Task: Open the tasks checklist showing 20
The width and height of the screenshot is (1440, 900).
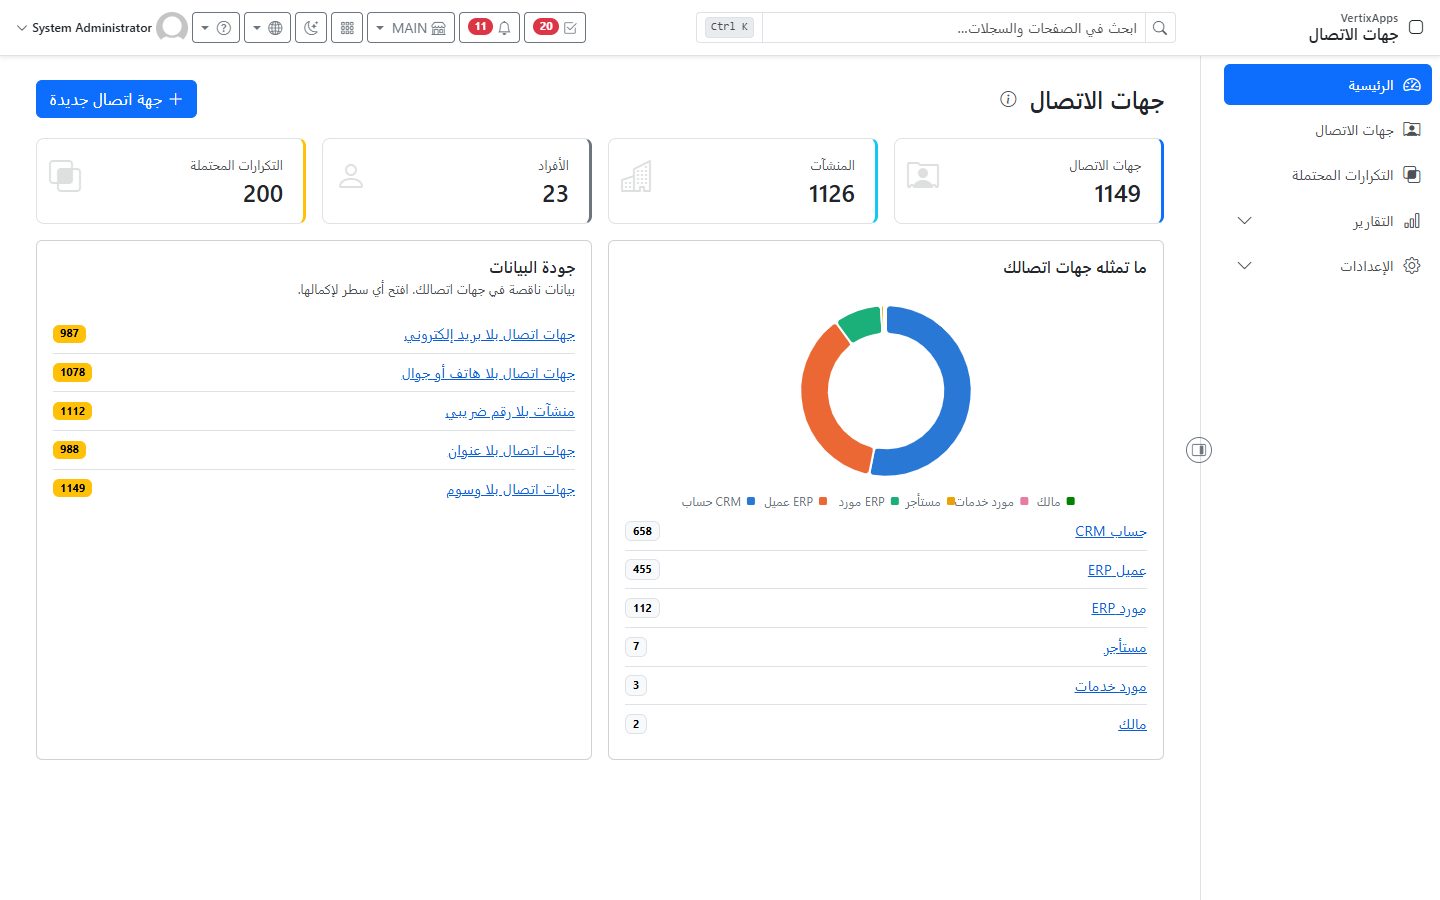Action: 555,28
